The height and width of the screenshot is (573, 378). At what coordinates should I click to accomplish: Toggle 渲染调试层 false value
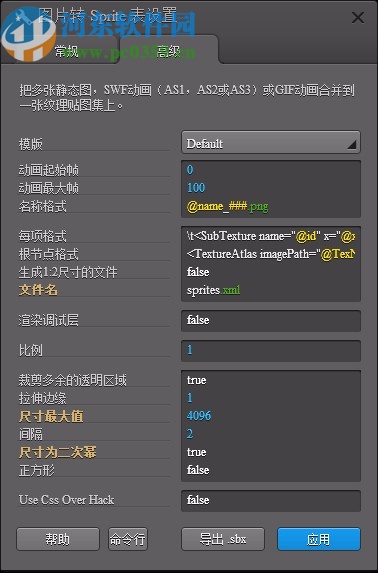pos(271,320)
